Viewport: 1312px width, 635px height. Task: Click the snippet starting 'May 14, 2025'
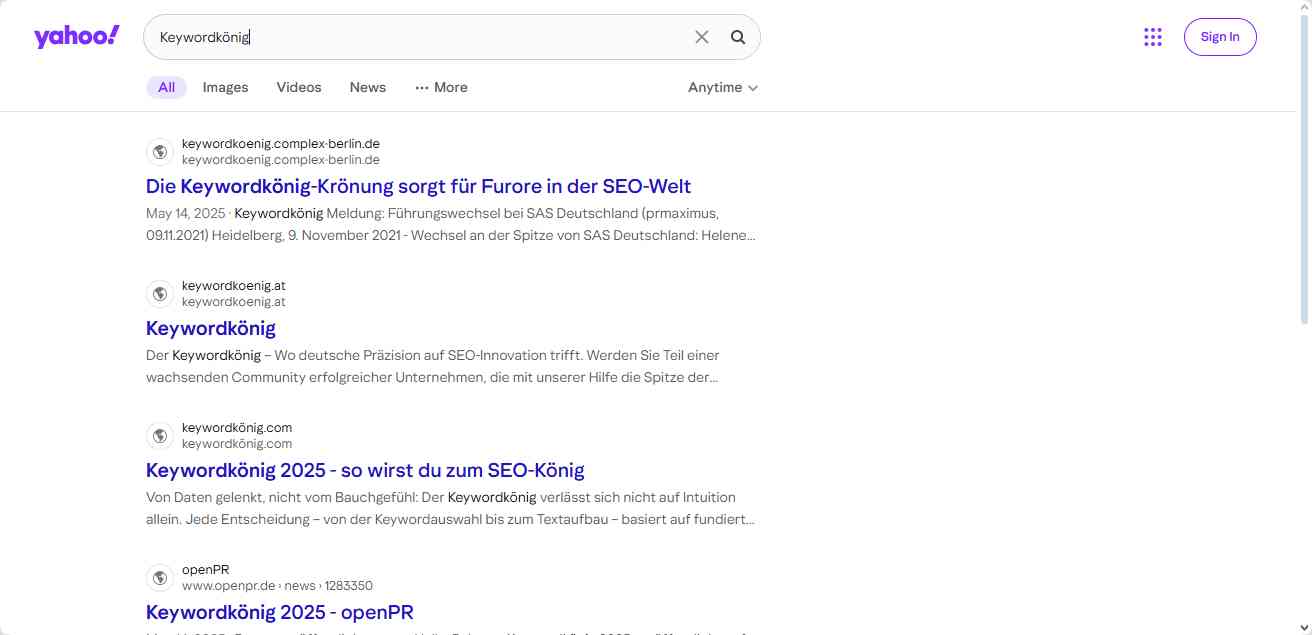pos(451,224)
